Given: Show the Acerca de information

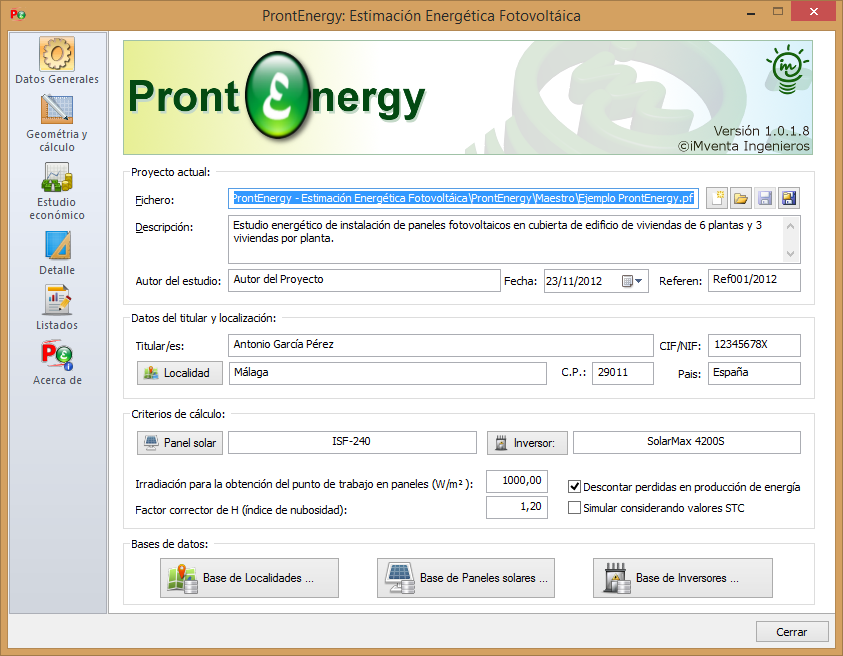Looking at the screenshot, I should [x=57, y=363].
